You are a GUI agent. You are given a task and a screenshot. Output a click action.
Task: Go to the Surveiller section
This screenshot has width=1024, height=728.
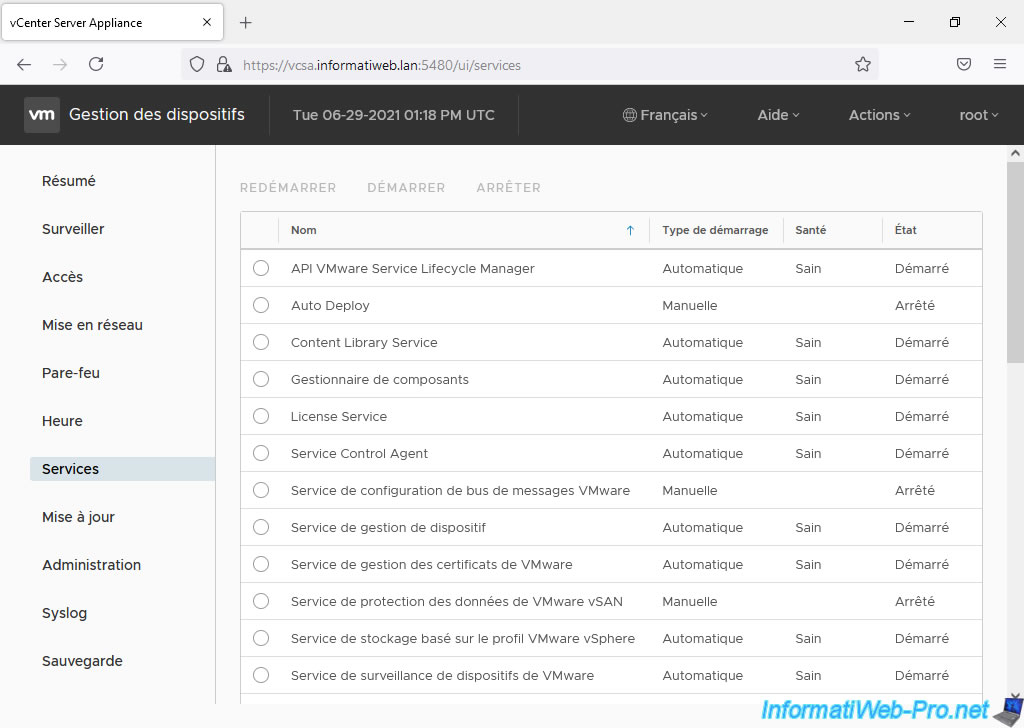coord(73,229)
